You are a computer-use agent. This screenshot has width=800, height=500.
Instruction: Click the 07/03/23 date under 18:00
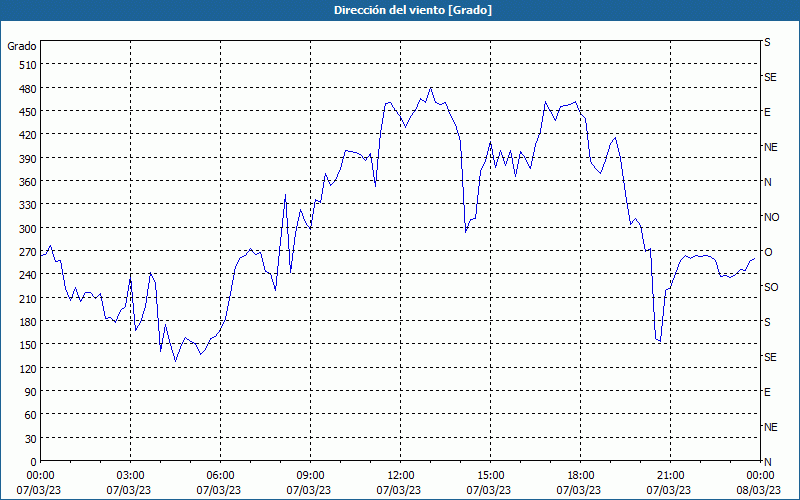(579, 490)
